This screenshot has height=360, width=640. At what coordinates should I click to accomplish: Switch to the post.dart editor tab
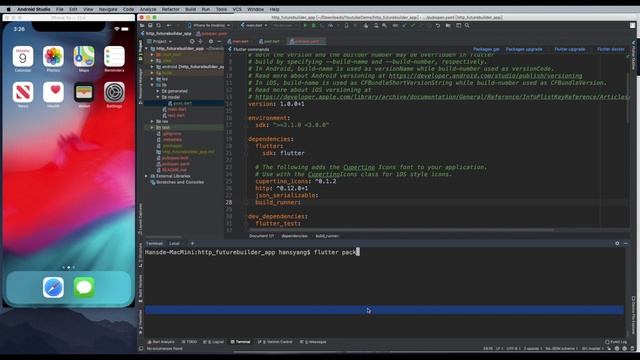tap(271, 41)
